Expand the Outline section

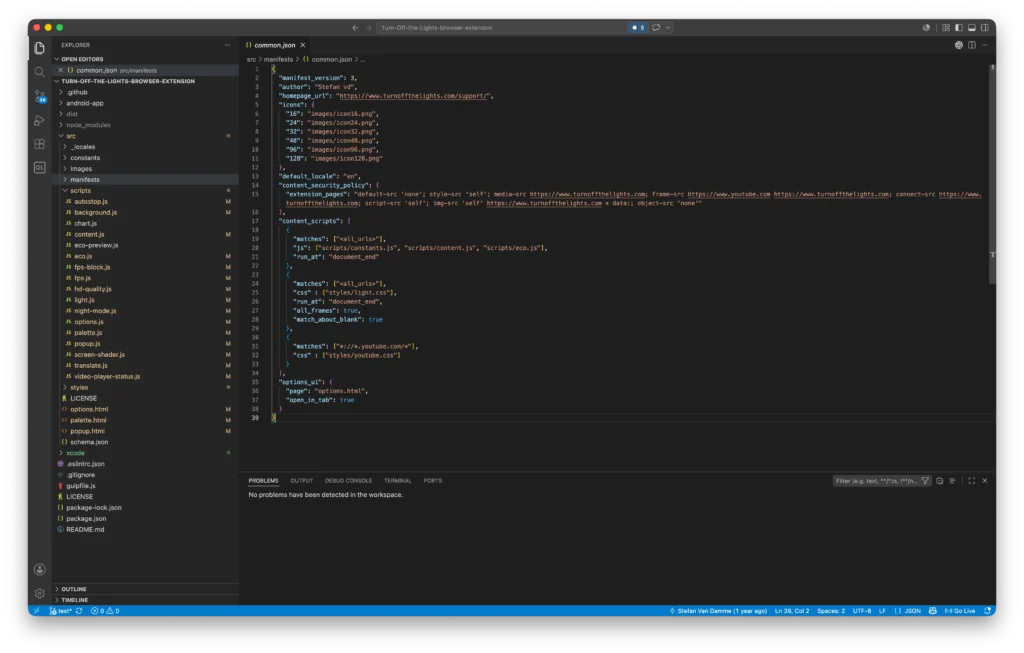(x=145, y=589)
